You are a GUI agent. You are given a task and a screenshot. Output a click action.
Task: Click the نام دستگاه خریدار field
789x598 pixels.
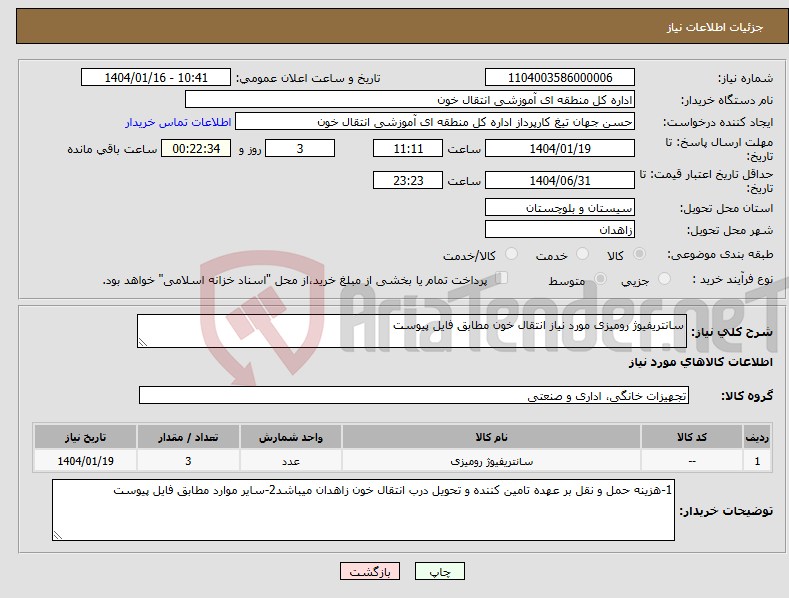coord(410,100)
